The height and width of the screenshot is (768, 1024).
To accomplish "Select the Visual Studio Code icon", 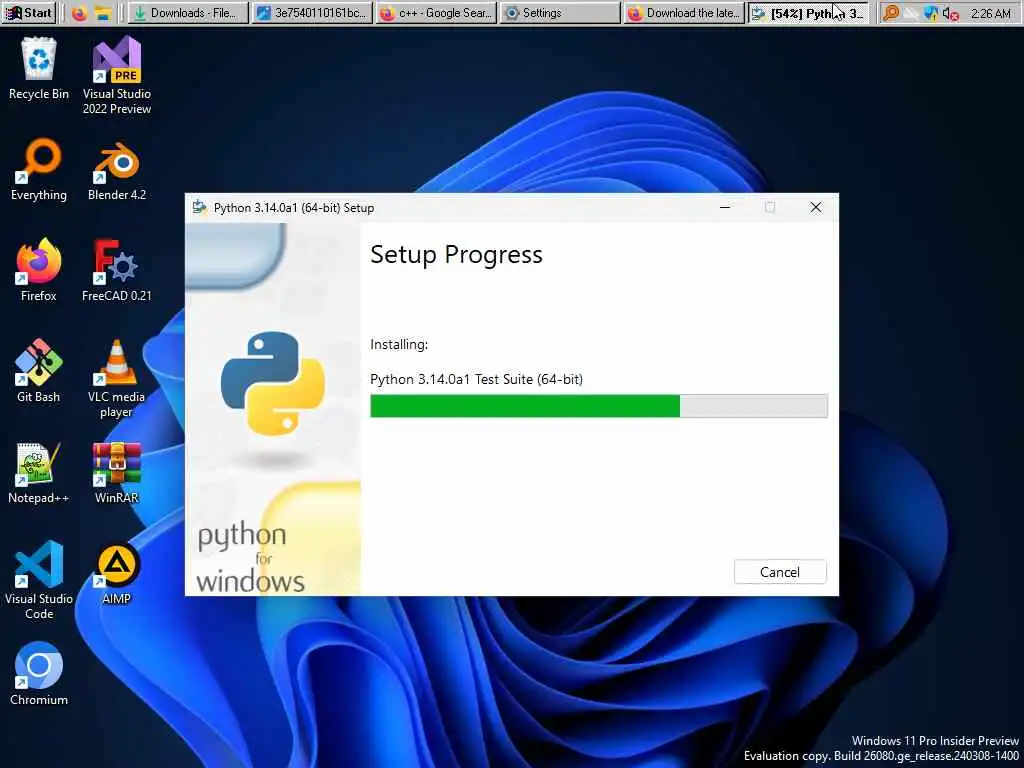I will coord(39,580).
